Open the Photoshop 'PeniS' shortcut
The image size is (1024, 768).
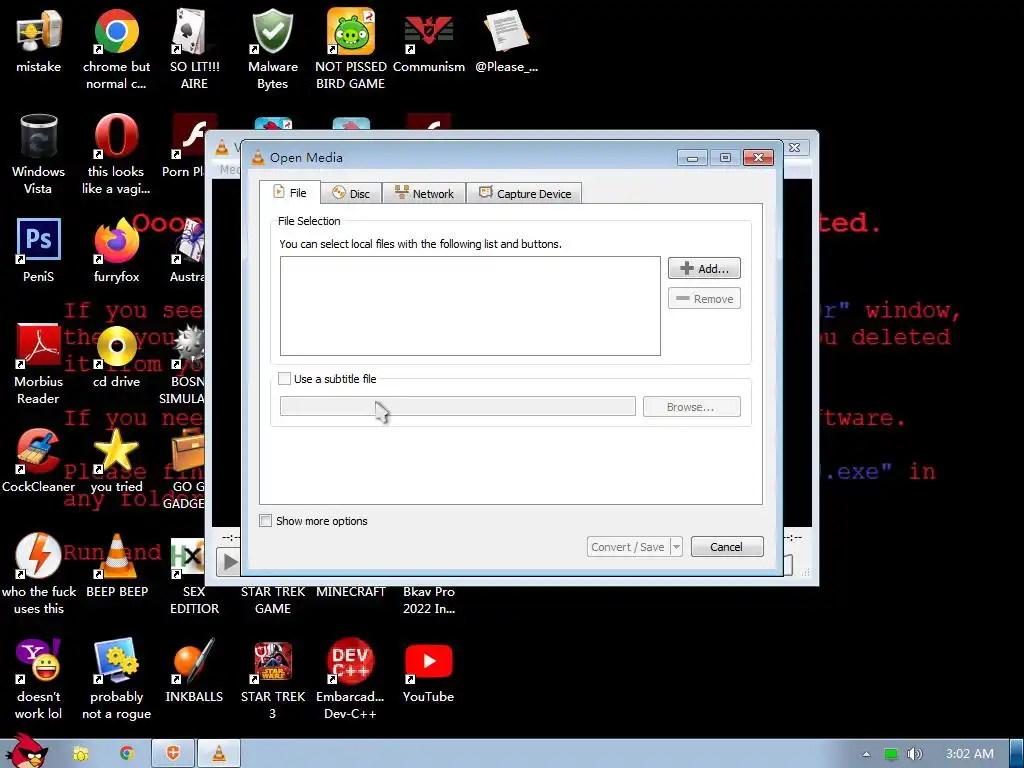pyautogui.click(x=39, y=251)
